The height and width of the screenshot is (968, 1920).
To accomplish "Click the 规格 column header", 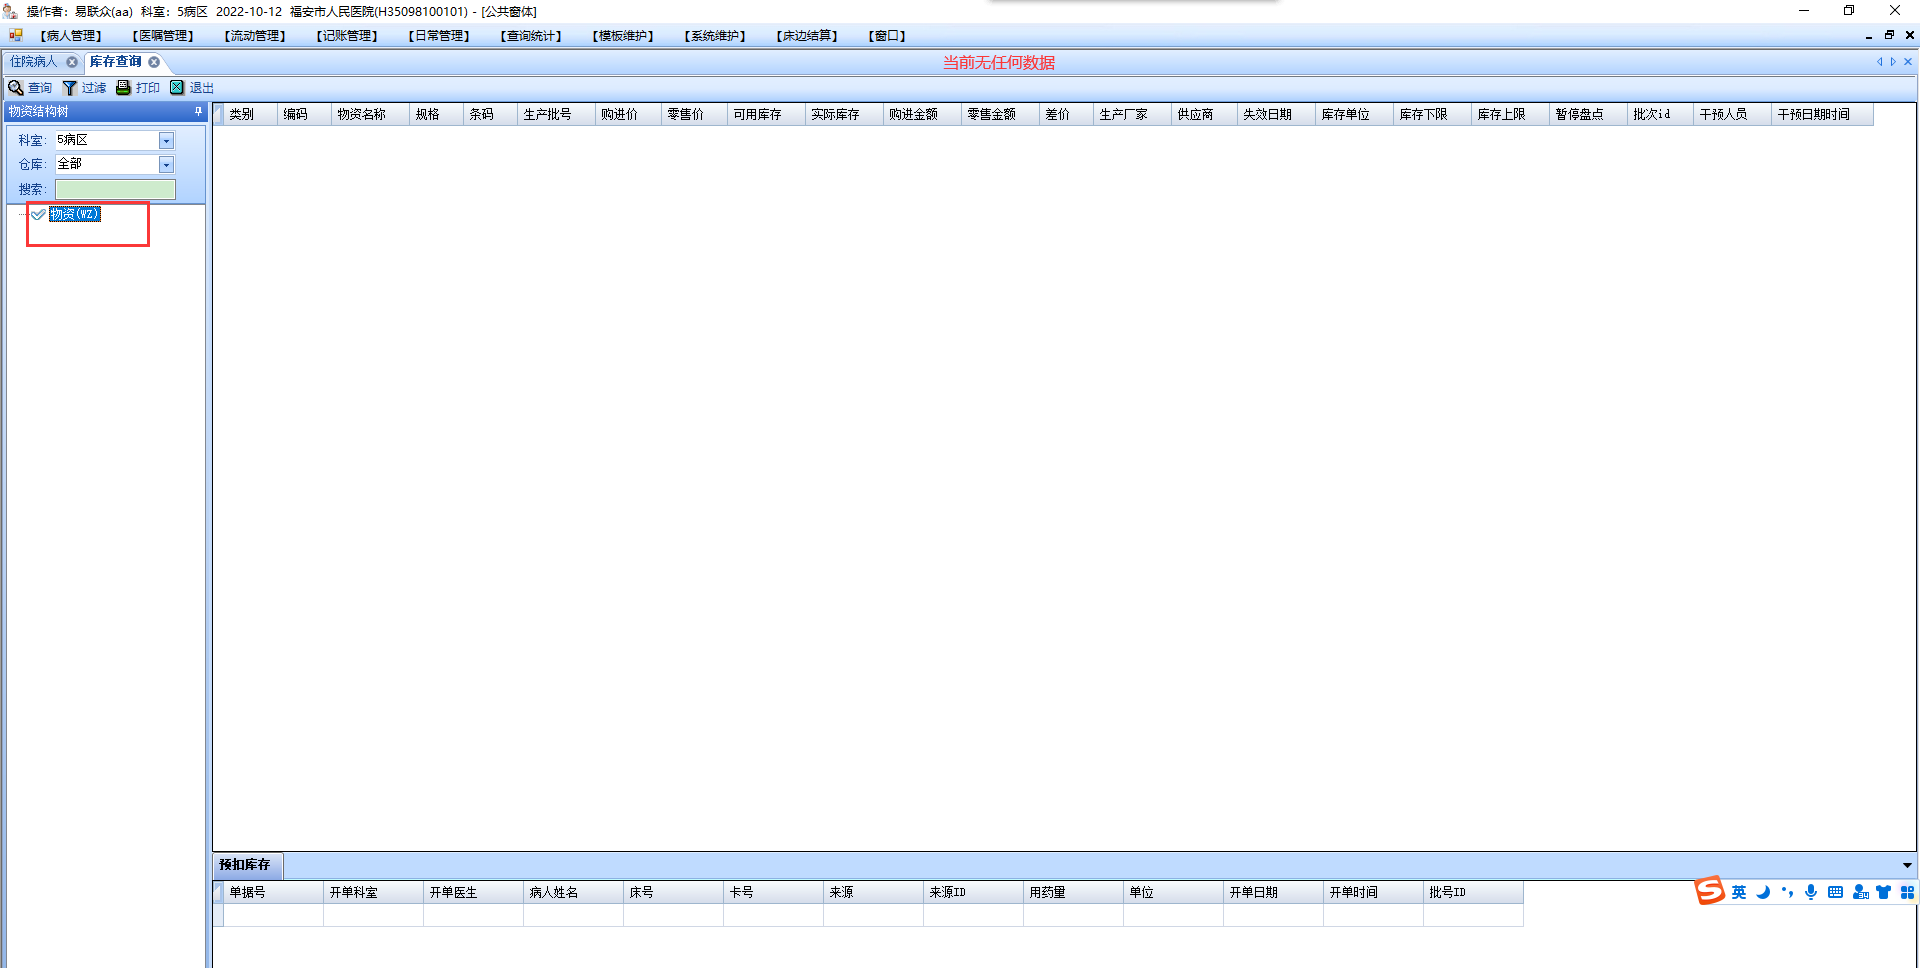I will [437, 115].
